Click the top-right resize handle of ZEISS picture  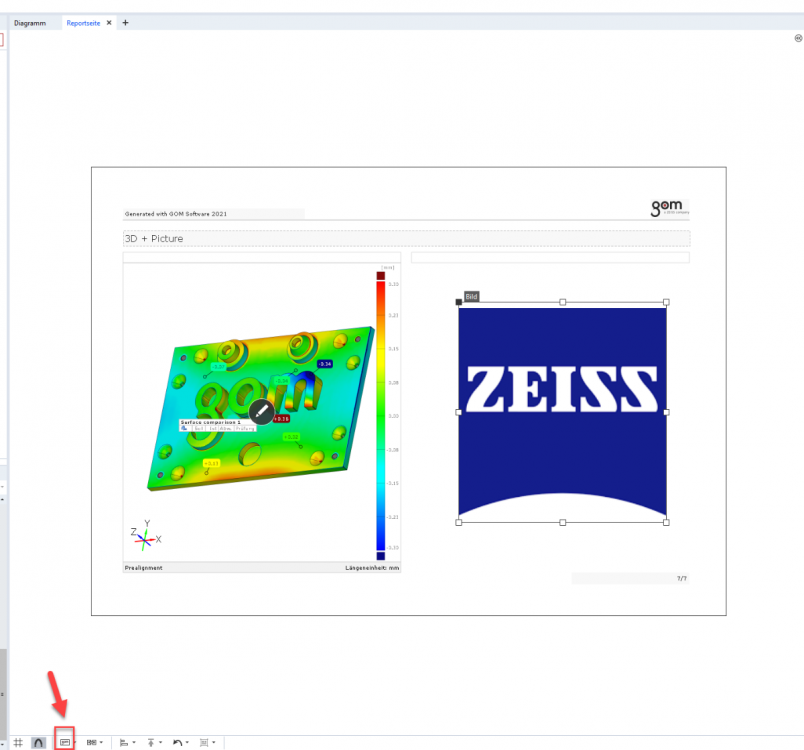(666, 302)
